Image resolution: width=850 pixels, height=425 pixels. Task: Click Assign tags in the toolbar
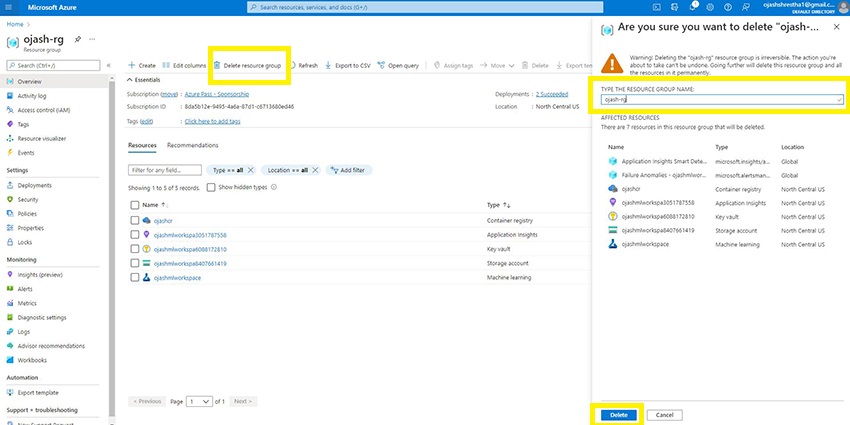(453, 66)
